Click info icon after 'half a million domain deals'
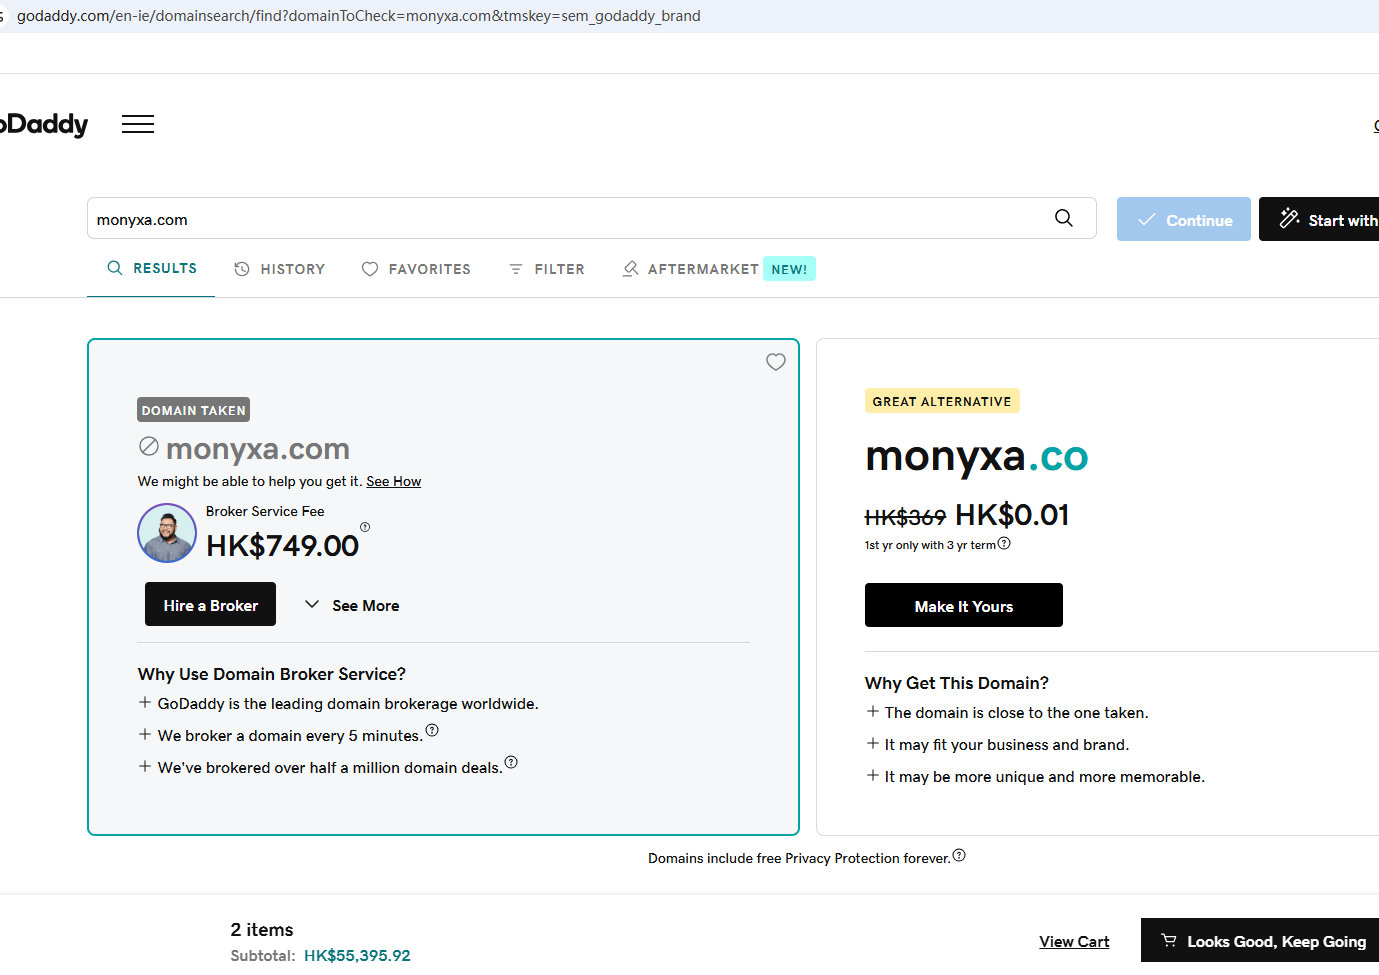1379x975 pixels. pyautogui.click(x=511, y=762)
